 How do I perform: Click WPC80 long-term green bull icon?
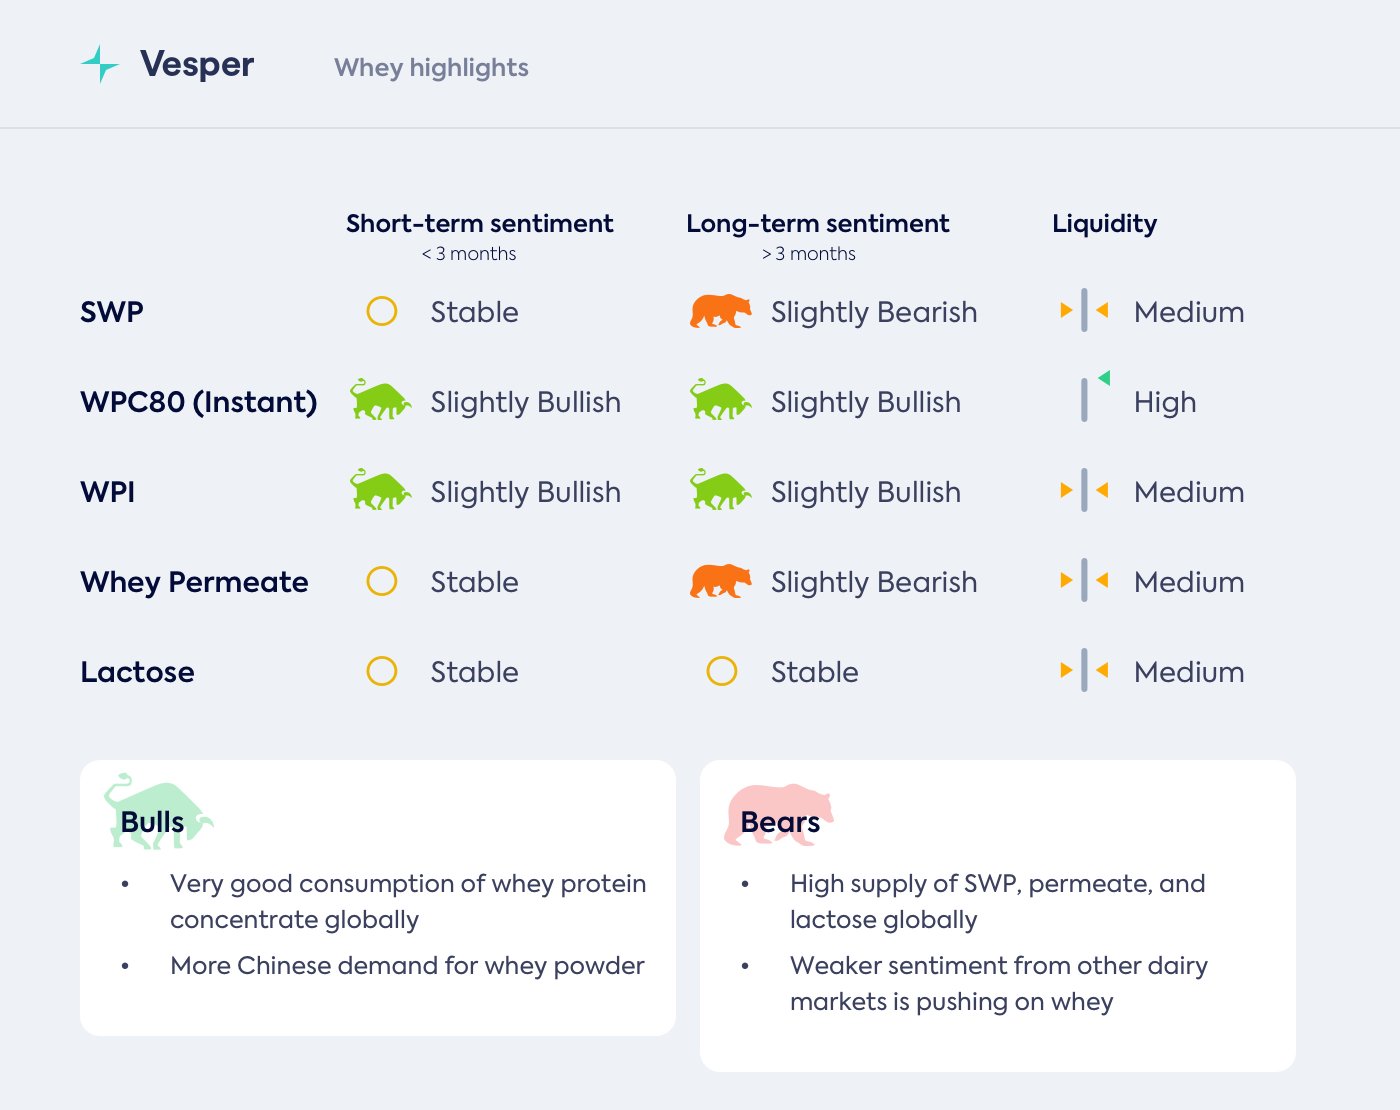coord(720,401)
